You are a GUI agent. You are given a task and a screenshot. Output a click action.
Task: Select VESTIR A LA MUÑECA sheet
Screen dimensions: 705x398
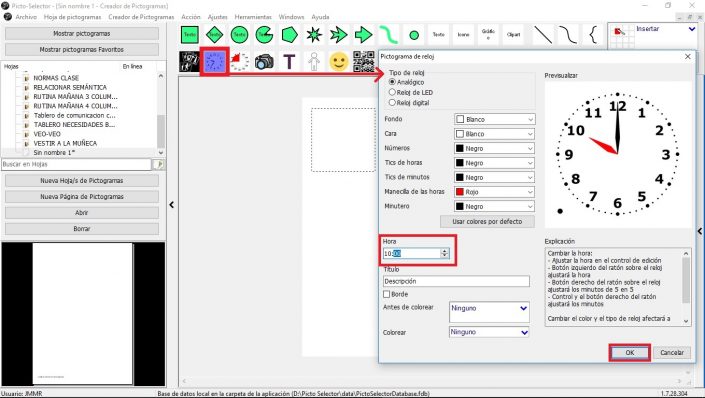65,143
